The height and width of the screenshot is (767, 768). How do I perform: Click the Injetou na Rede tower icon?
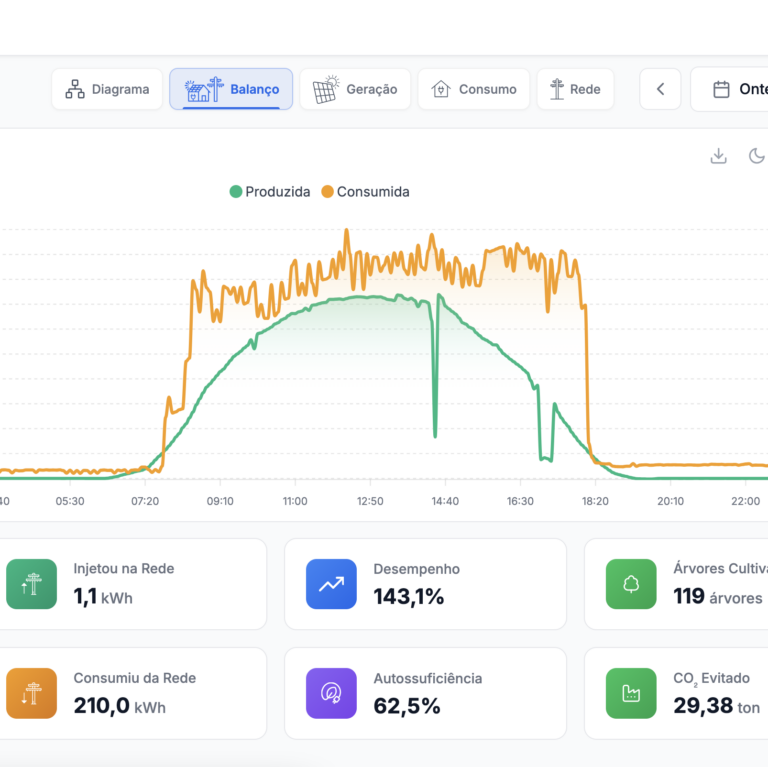[31, 584]
